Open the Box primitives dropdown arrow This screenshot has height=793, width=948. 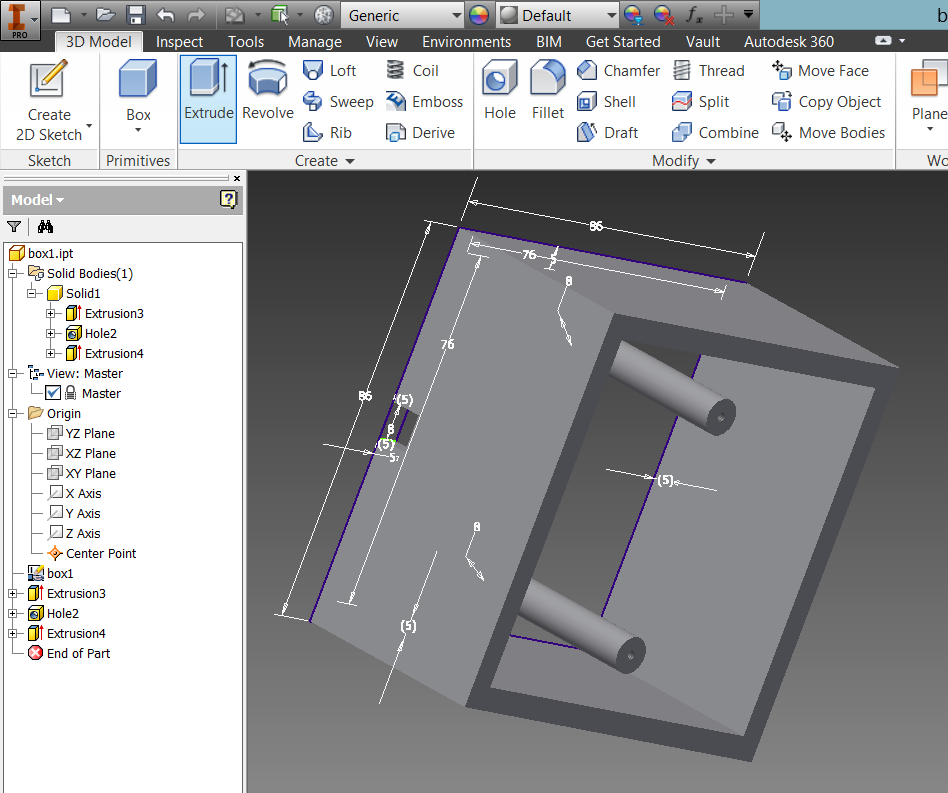click(x=138, y=130)
